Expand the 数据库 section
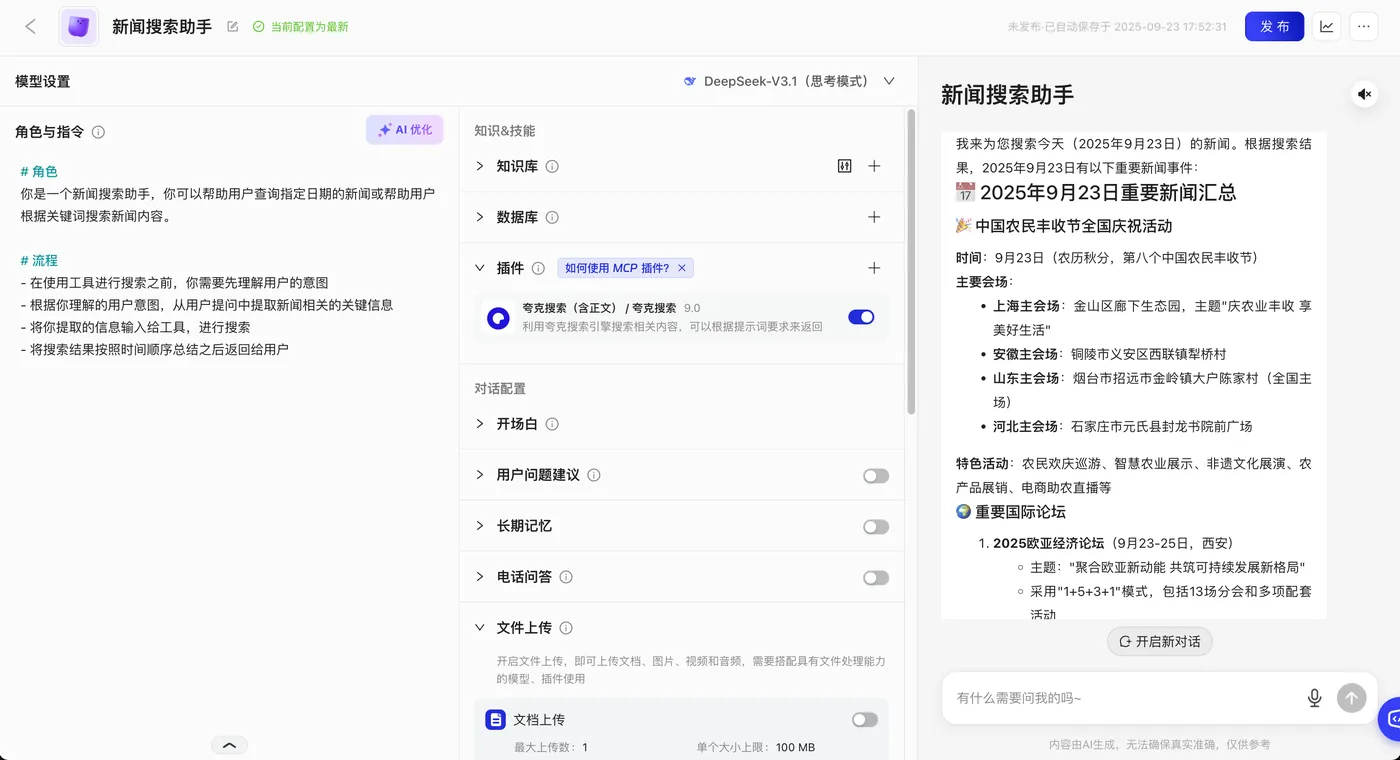Screen dimensions: 1400x760 point(480,217)
